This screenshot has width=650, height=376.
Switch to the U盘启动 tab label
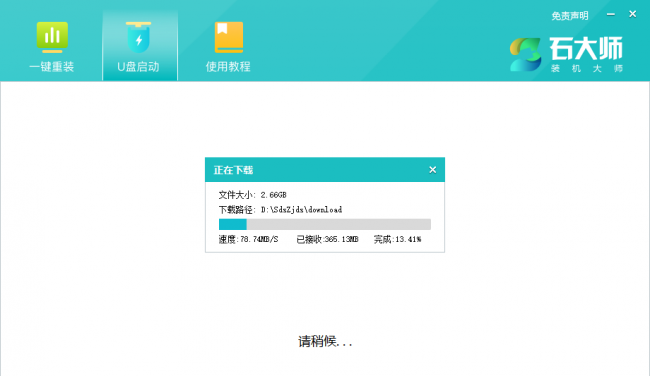tap(138, 66)
